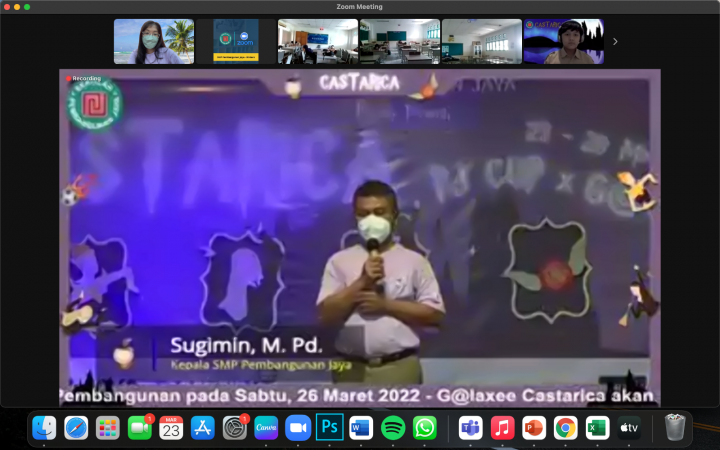720x450 pixels.
Task: Click the main speaker video view
Action: pos(360,238)
